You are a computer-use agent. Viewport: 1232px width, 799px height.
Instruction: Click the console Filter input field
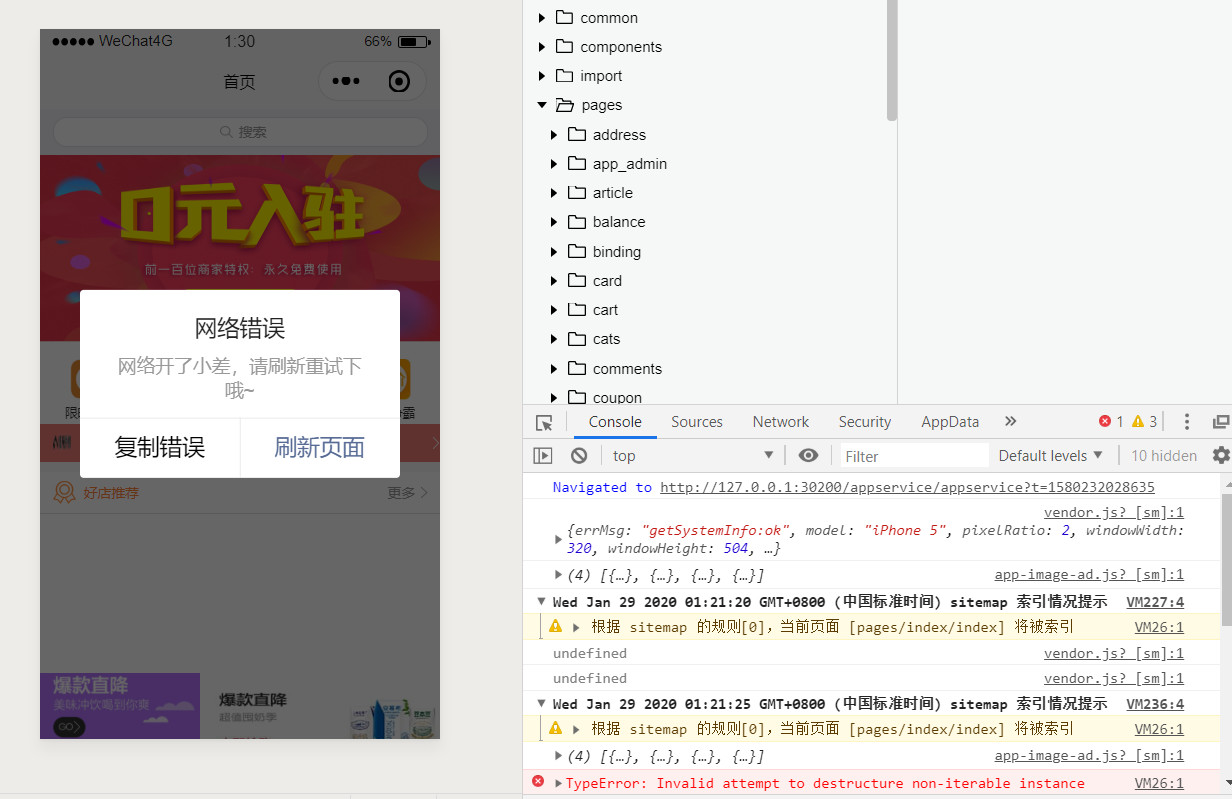[914, 456]
